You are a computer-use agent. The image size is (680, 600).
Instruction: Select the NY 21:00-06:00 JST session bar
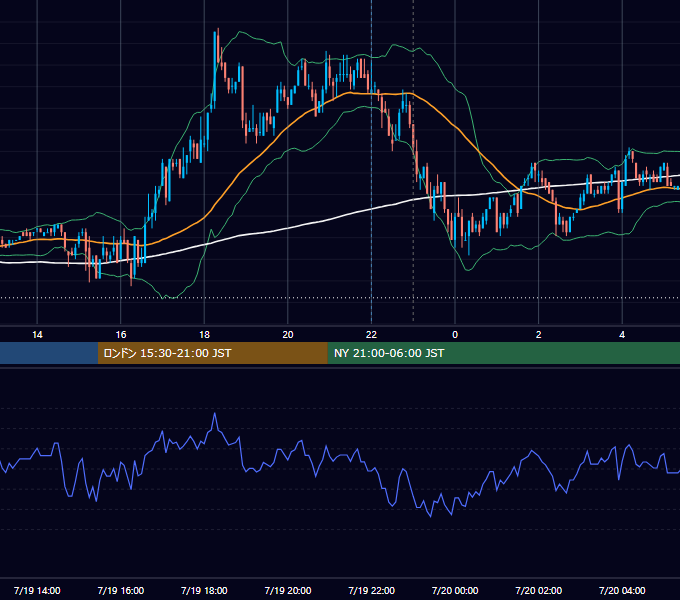point(503,353)
